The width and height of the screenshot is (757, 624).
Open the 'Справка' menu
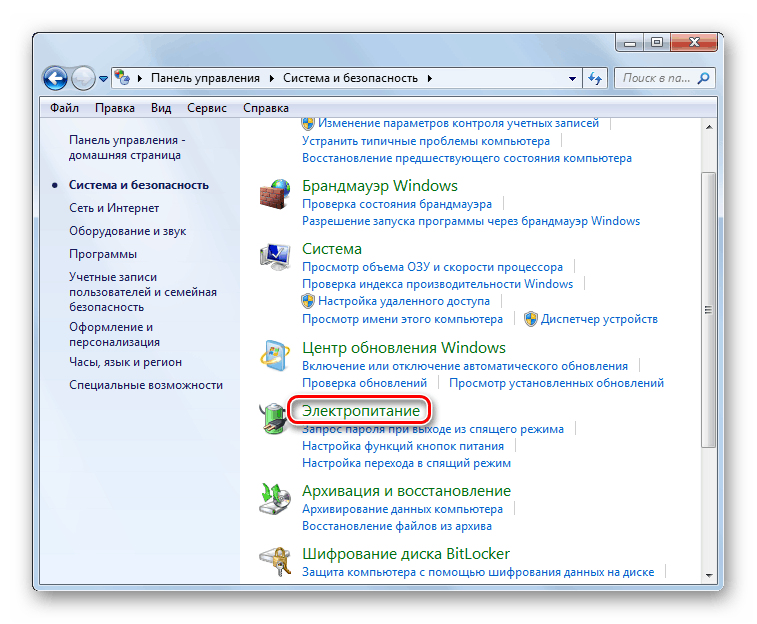coord(266,108)
